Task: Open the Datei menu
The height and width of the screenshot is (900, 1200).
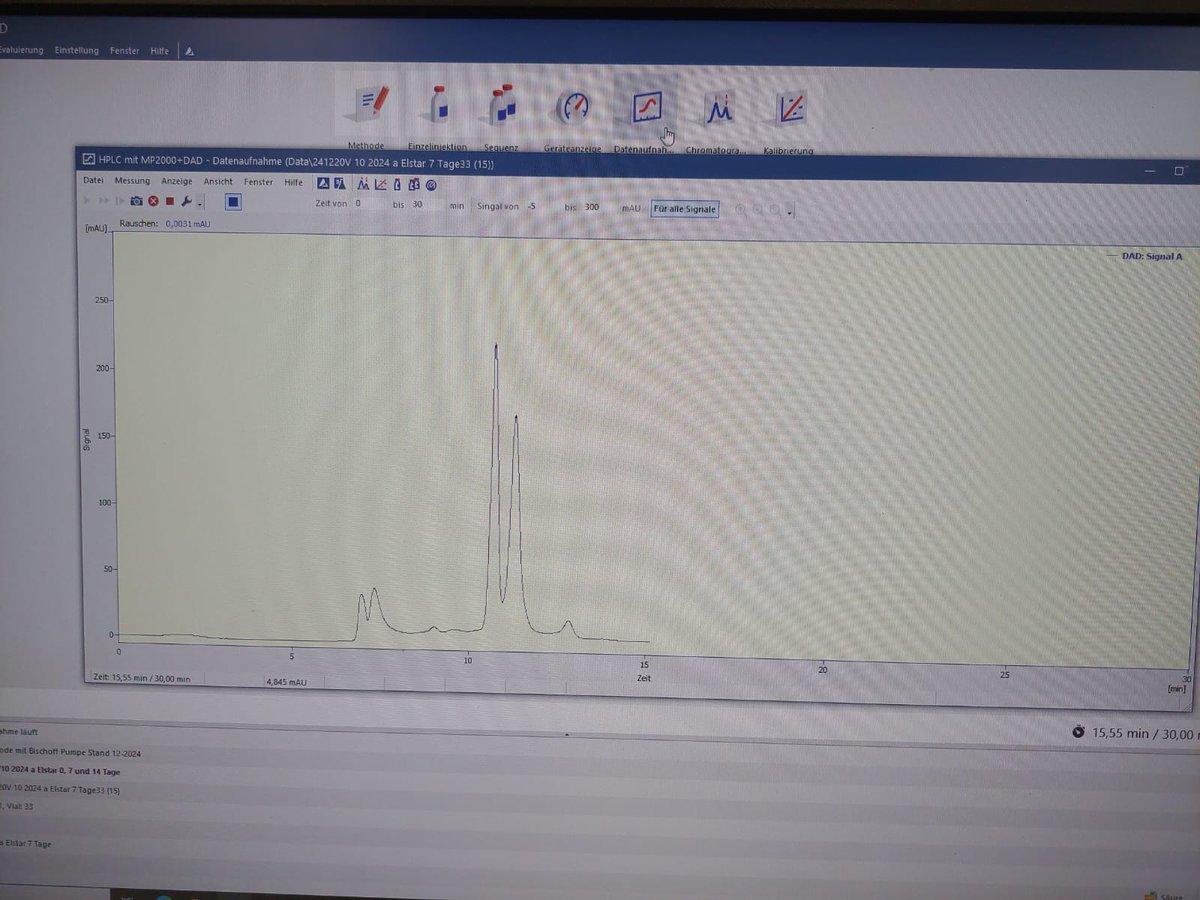Action: click(93, 181)
